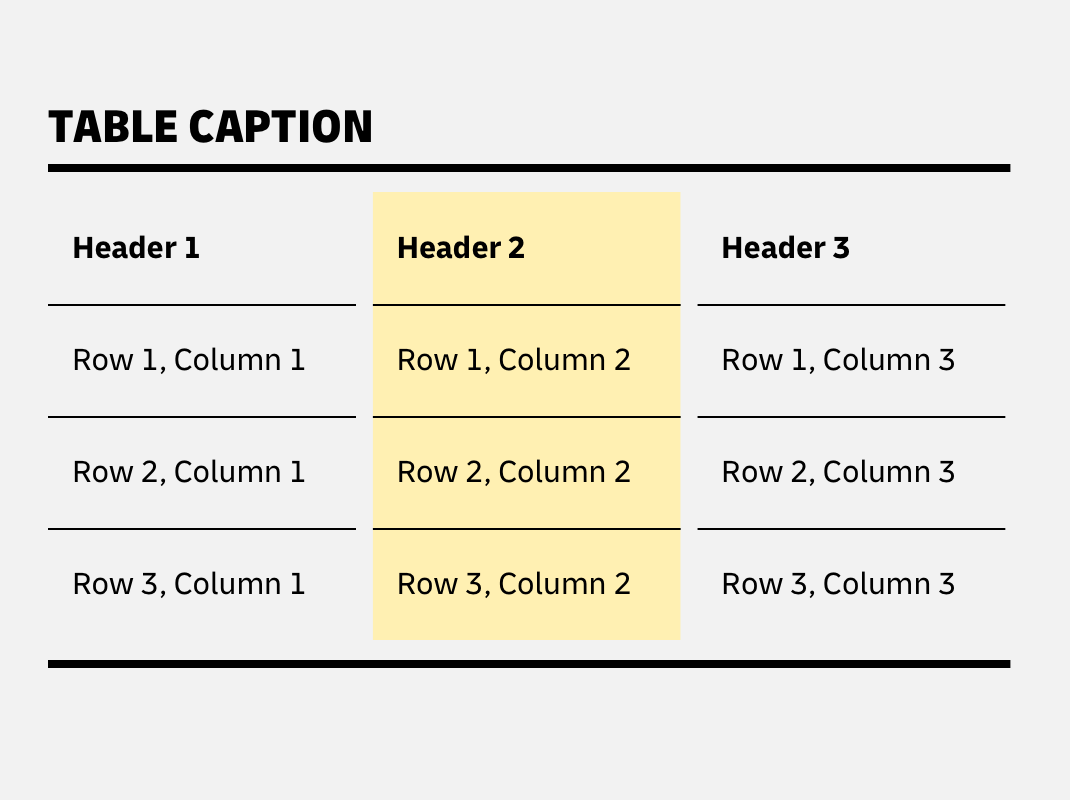1070x800 pixels.
Task: Click the Row 2, Column 3 cell
Action: click(x=838, y=472)
